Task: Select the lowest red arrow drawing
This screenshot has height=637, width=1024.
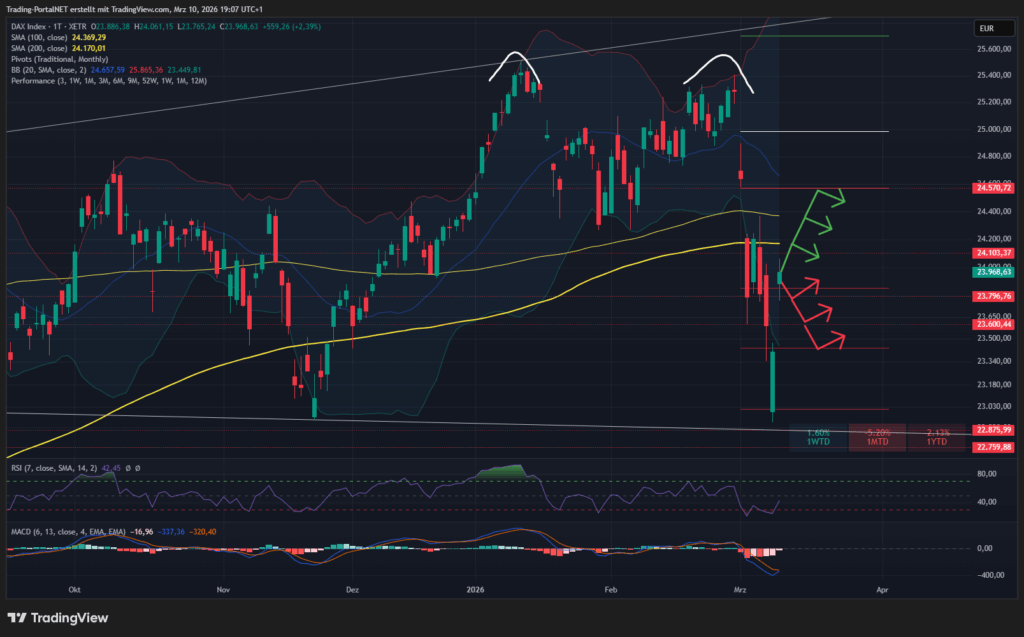Action: (x=826, y=339)
